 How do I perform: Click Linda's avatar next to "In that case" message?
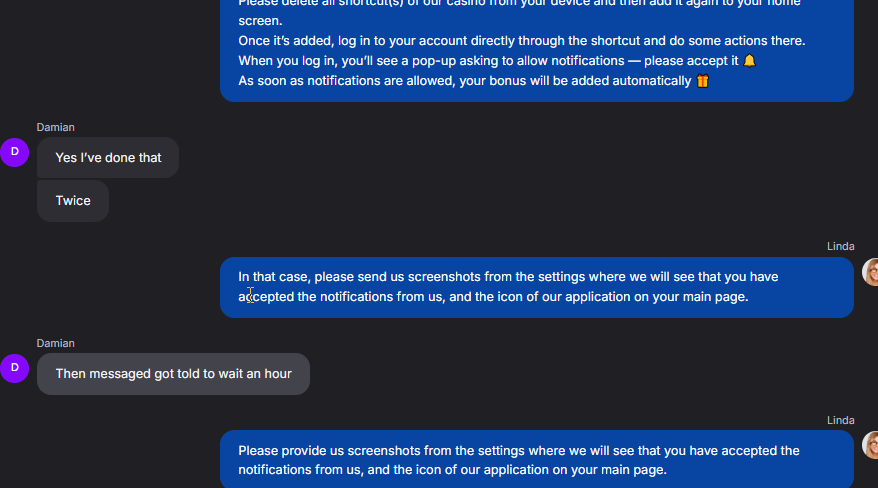pyautogui.click(x=872, y=272)
